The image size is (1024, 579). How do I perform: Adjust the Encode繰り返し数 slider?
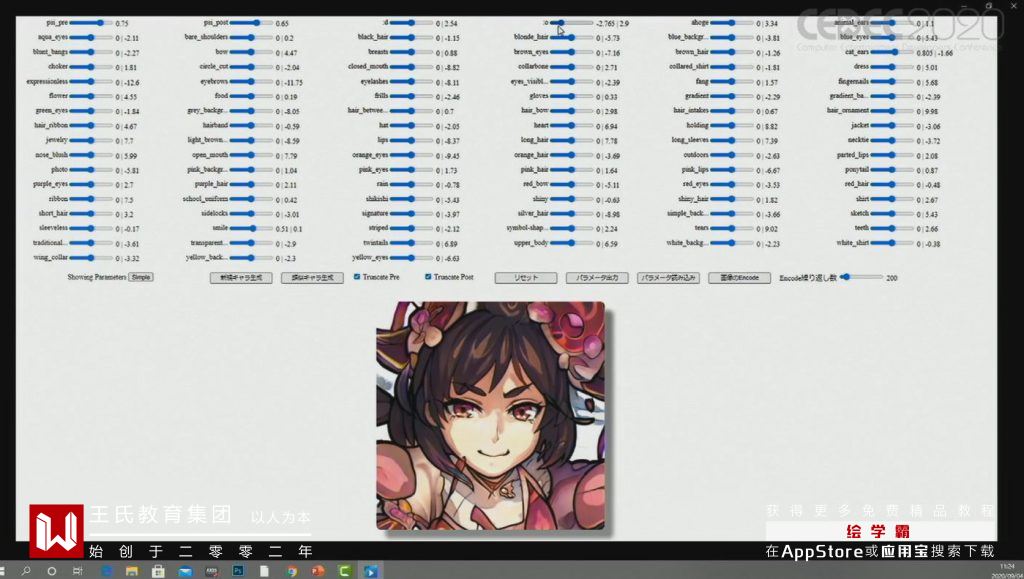tap(861, 277)
